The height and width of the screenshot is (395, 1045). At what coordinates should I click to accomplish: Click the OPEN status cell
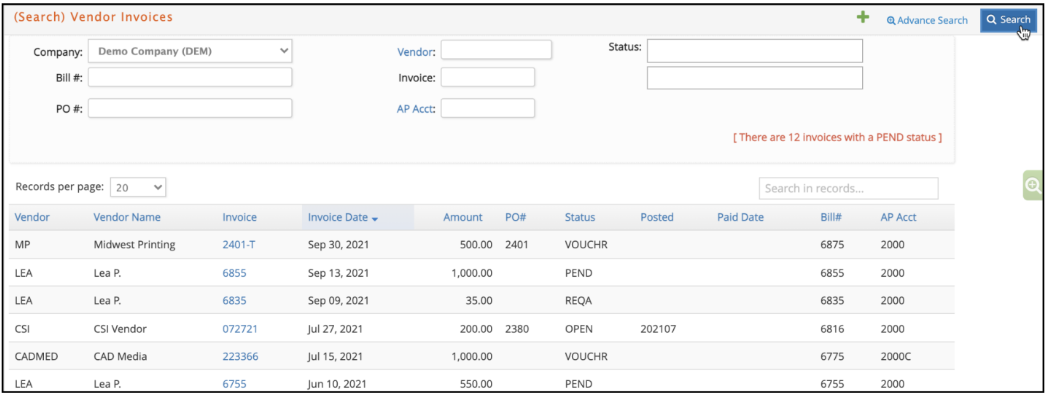pyautogui.click(x=578, y=329)
